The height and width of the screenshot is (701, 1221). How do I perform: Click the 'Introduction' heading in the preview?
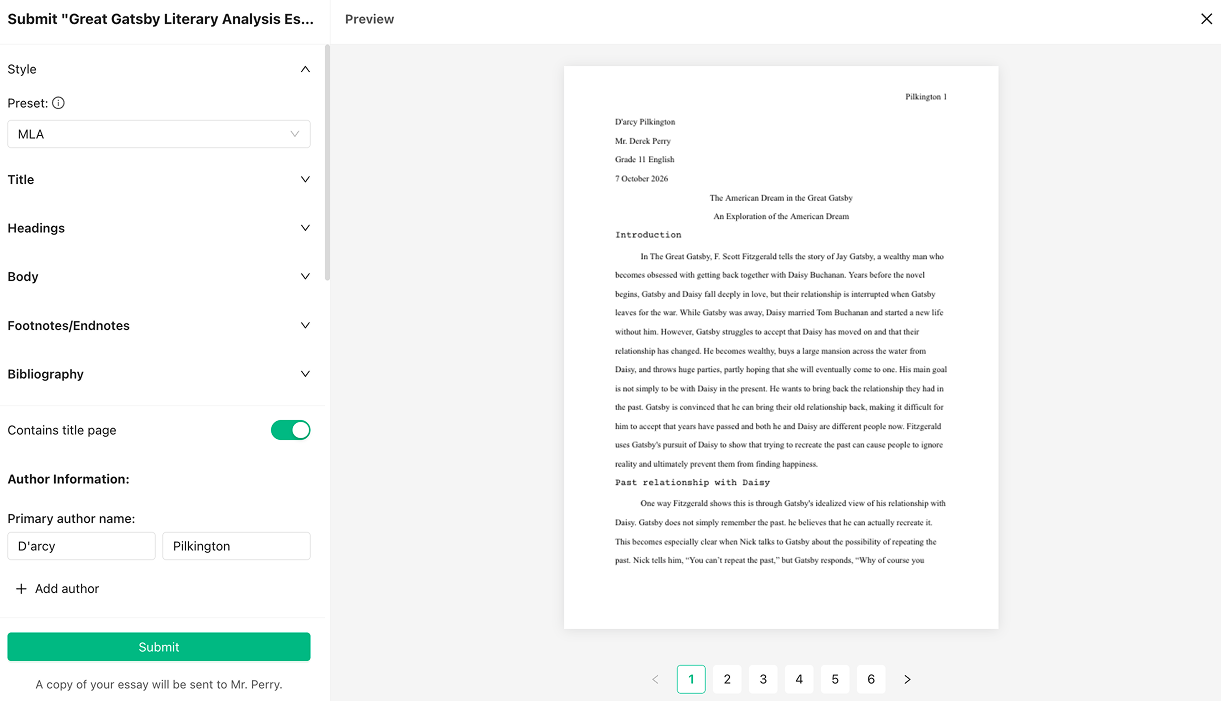(x=648, y=235)
